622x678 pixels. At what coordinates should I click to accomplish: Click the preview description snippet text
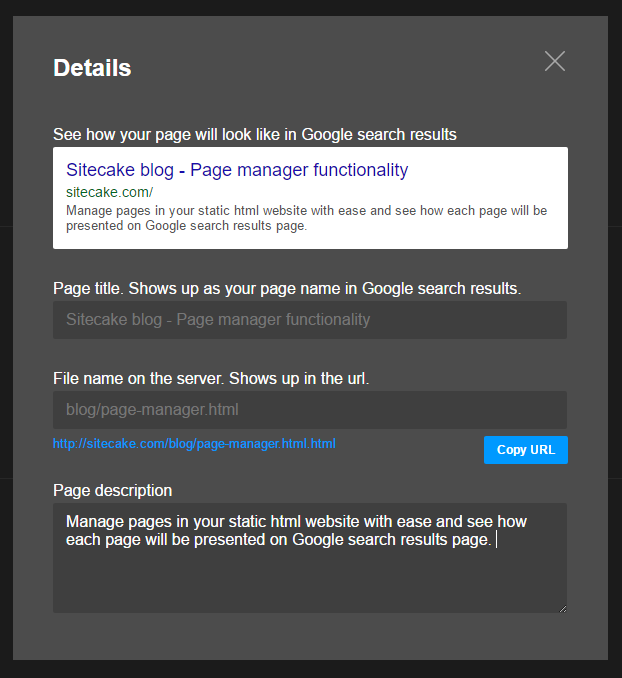click(306, 218)
